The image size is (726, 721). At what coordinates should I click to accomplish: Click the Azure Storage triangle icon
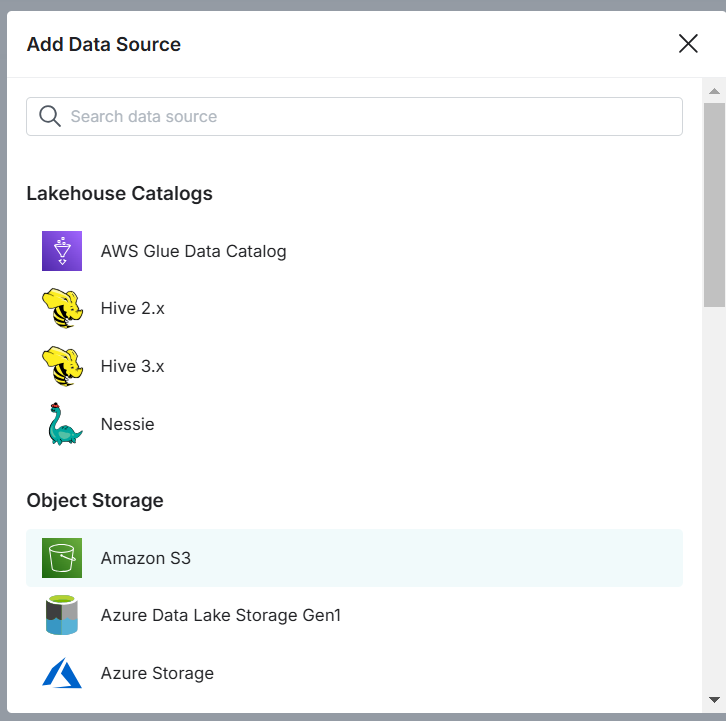tap(62, 673)
